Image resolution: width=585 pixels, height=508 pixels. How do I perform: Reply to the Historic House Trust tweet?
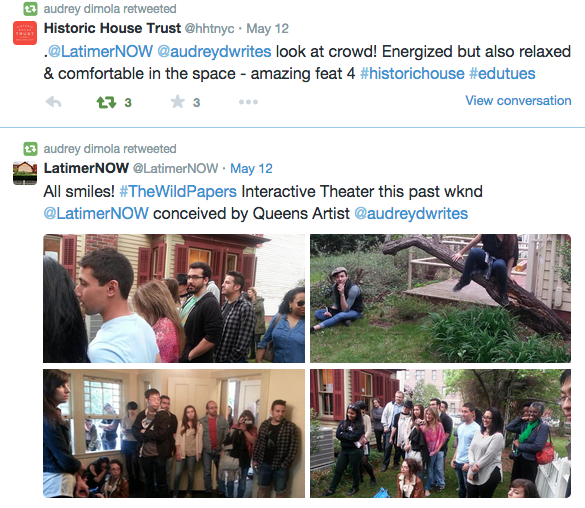pyautogui.click(x=53, y=102)
